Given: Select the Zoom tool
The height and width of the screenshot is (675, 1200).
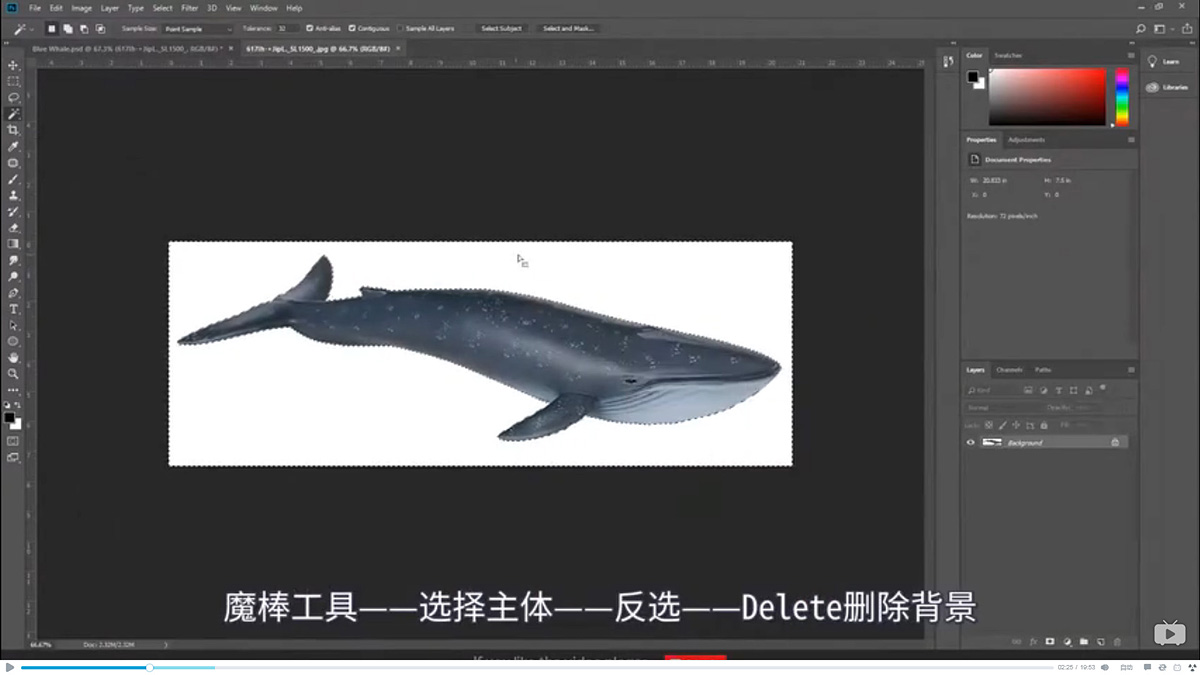Looking at the screenshot, I should (x=13, y=374).
